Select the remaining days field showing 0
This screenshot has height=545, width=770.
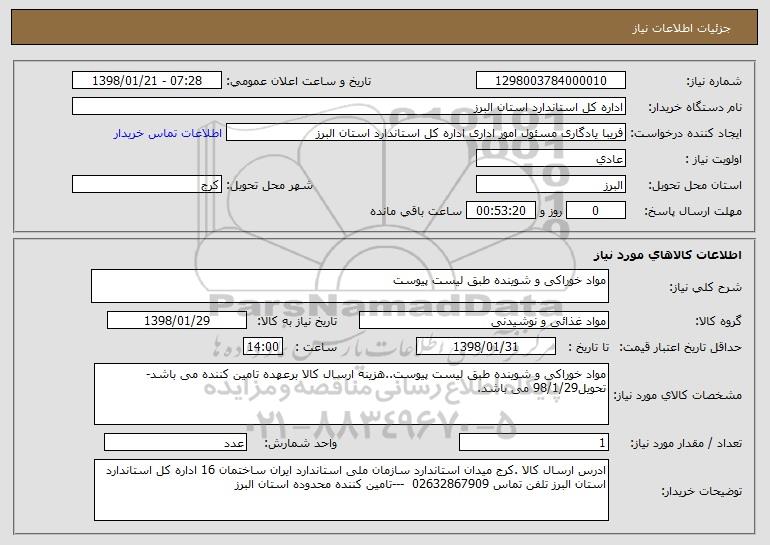click(x=596, y=211)
